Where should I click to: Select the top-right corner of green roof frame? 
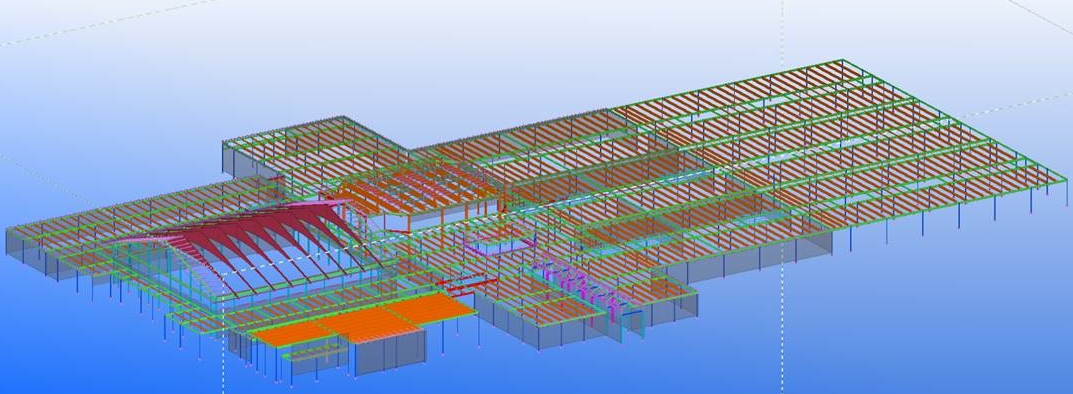[842, 62]
